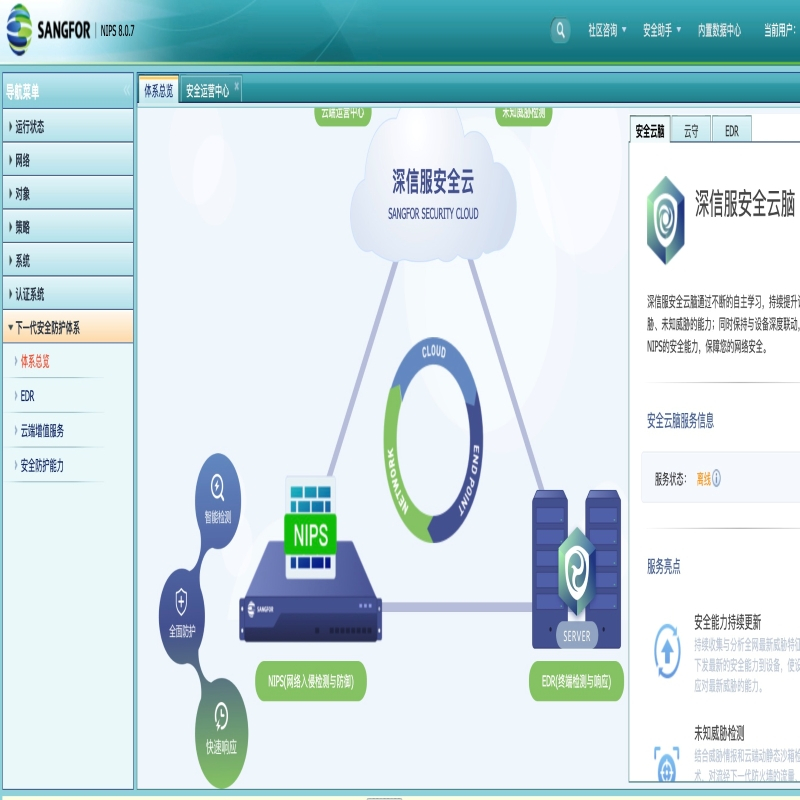The width and height of the screenshot is (800, 800).
Task: Click the Sangfor logo icon
Action: point(19,30)
